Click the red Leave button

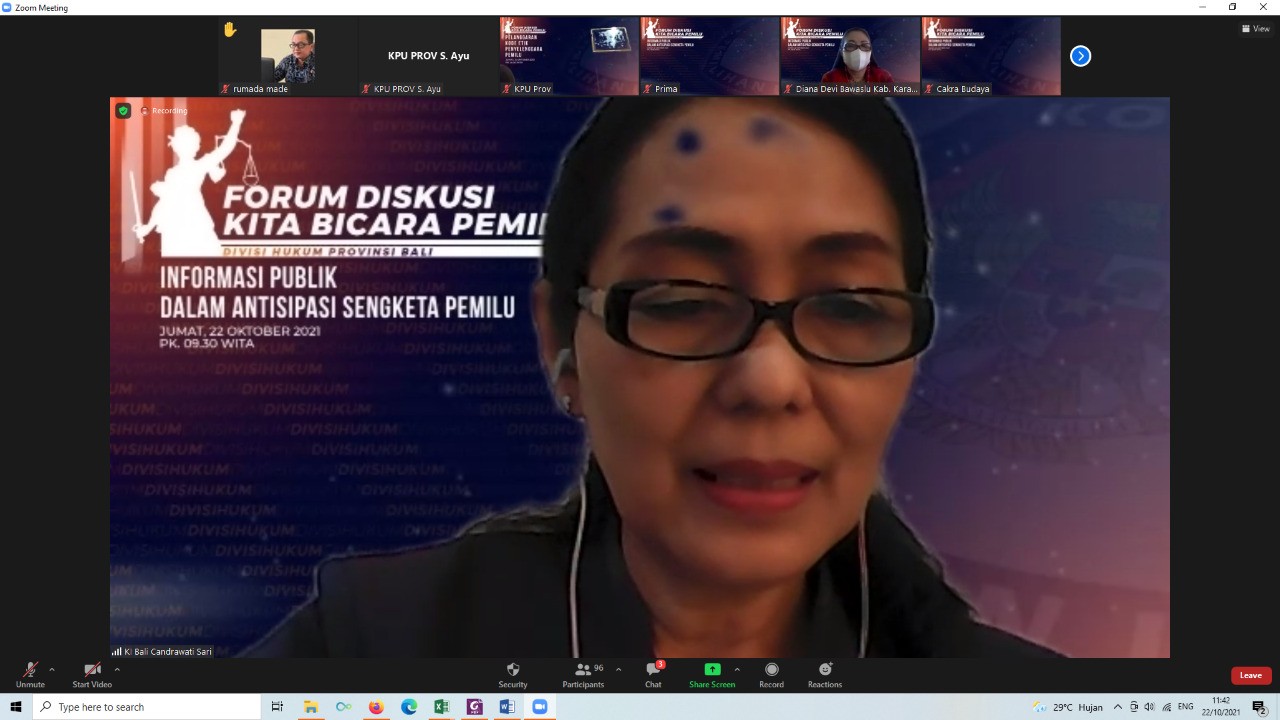[1251, 675]
